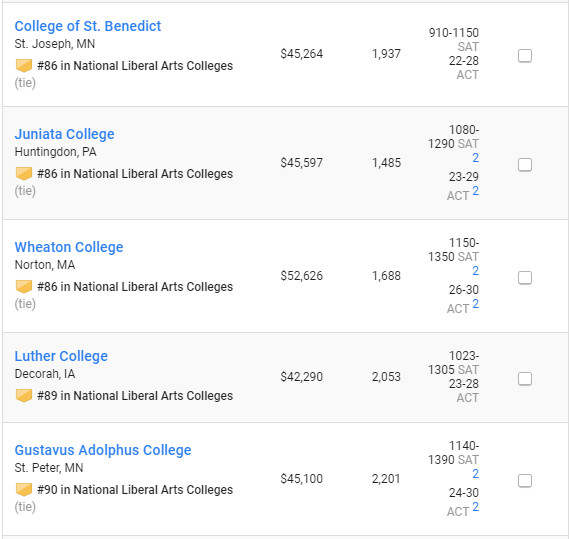
Task: Click the ranking badge icon for College of St. Benedict
Action: coord(24,66)
